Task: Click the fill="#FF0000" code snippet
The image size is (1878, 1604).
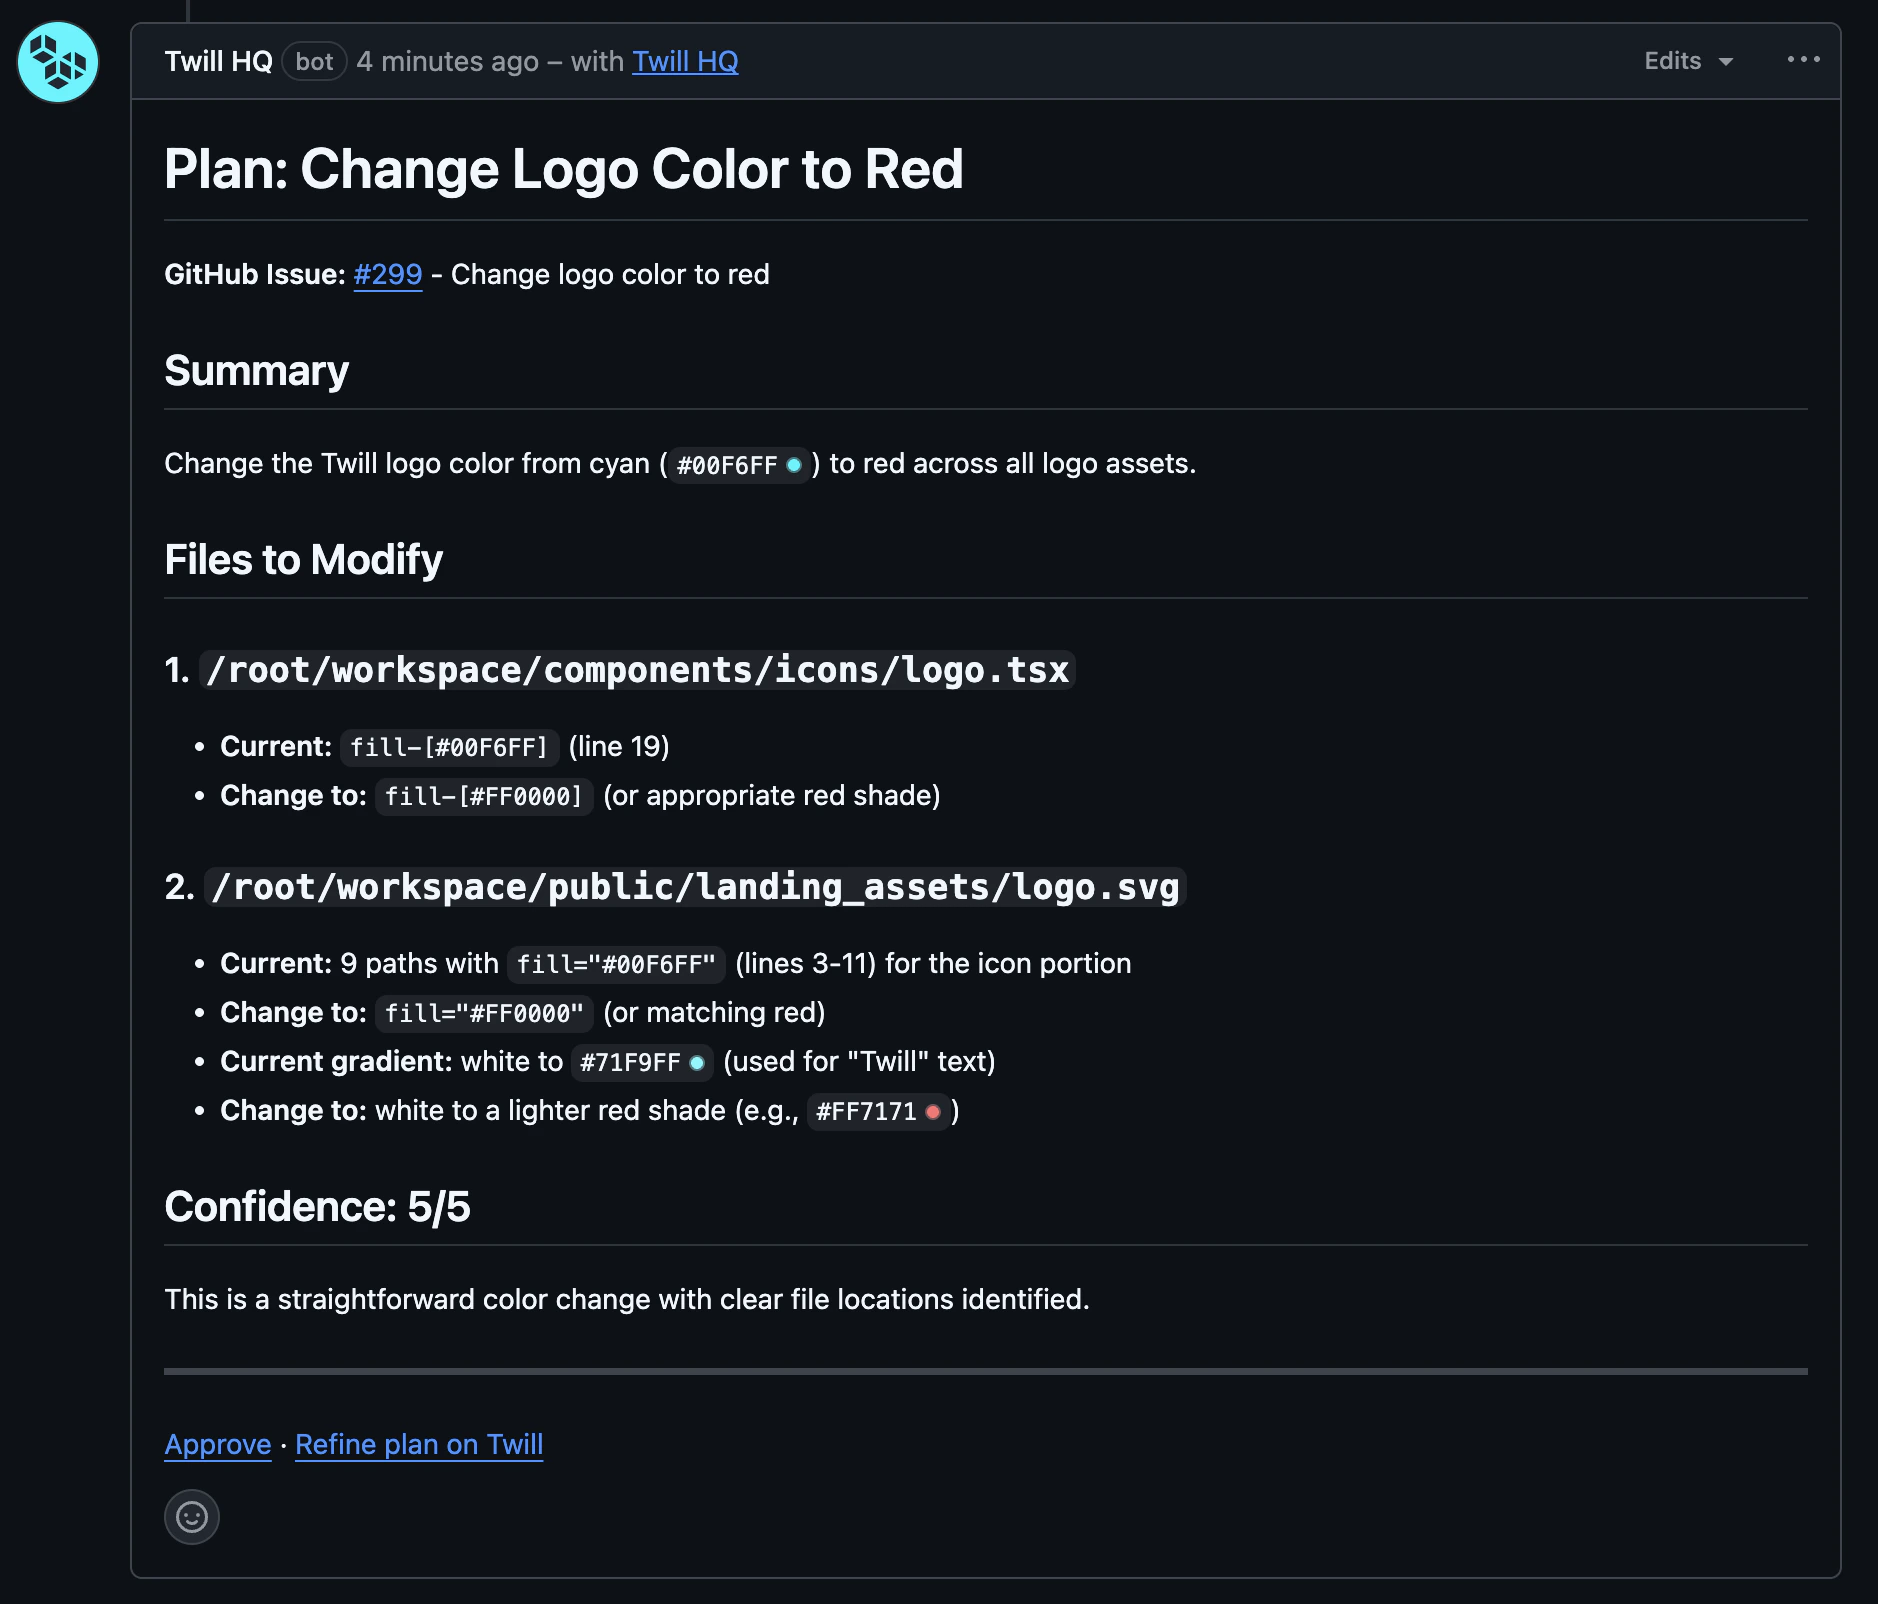Action: [x=484, y=1013]
